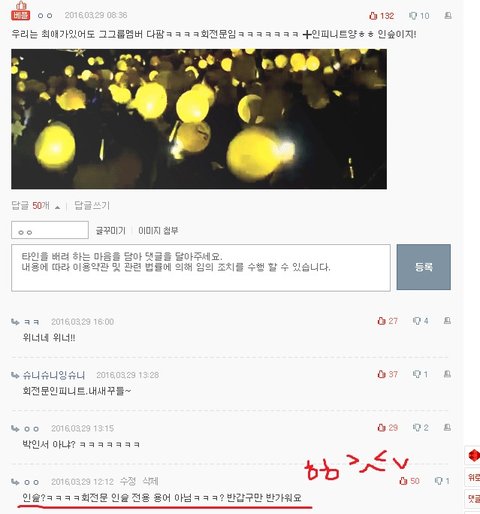Viewport: 480px width, 514px height.
Task: Report the top best comment
Action: click(x=448, y=15)
